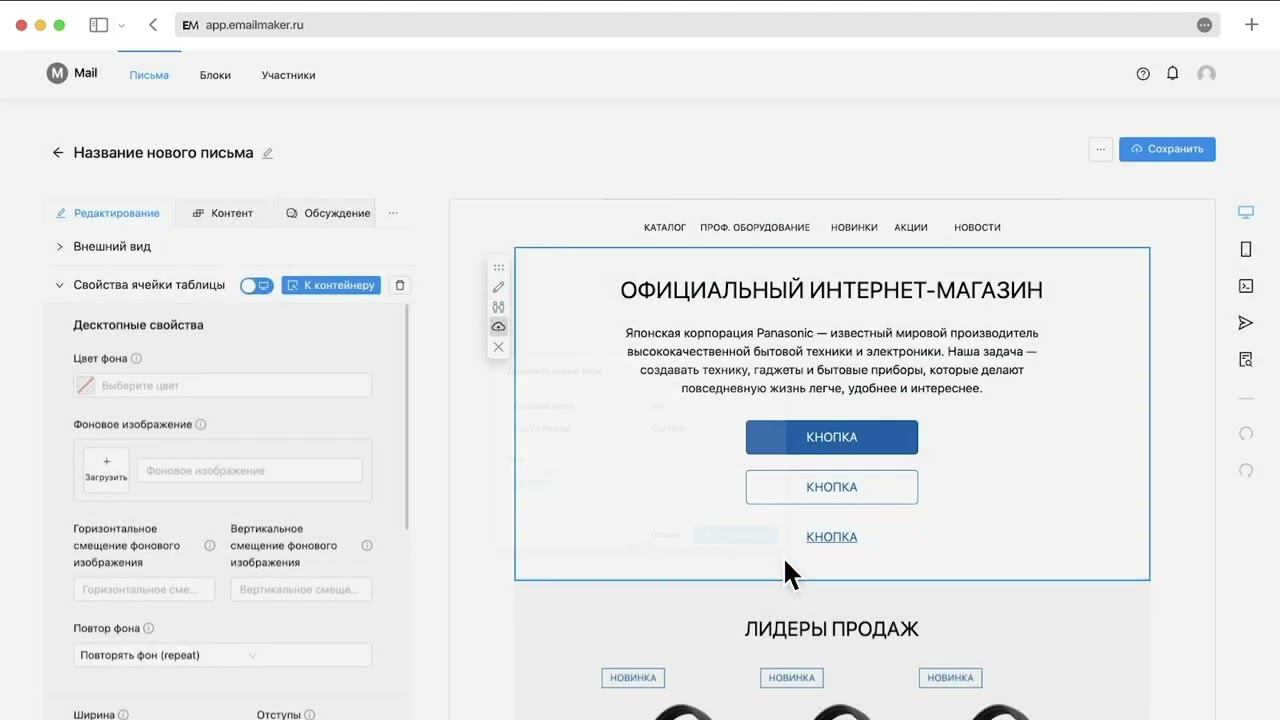Open the Повтор фона dropdown
The image size is (1280, 720).
coord(222,655)
